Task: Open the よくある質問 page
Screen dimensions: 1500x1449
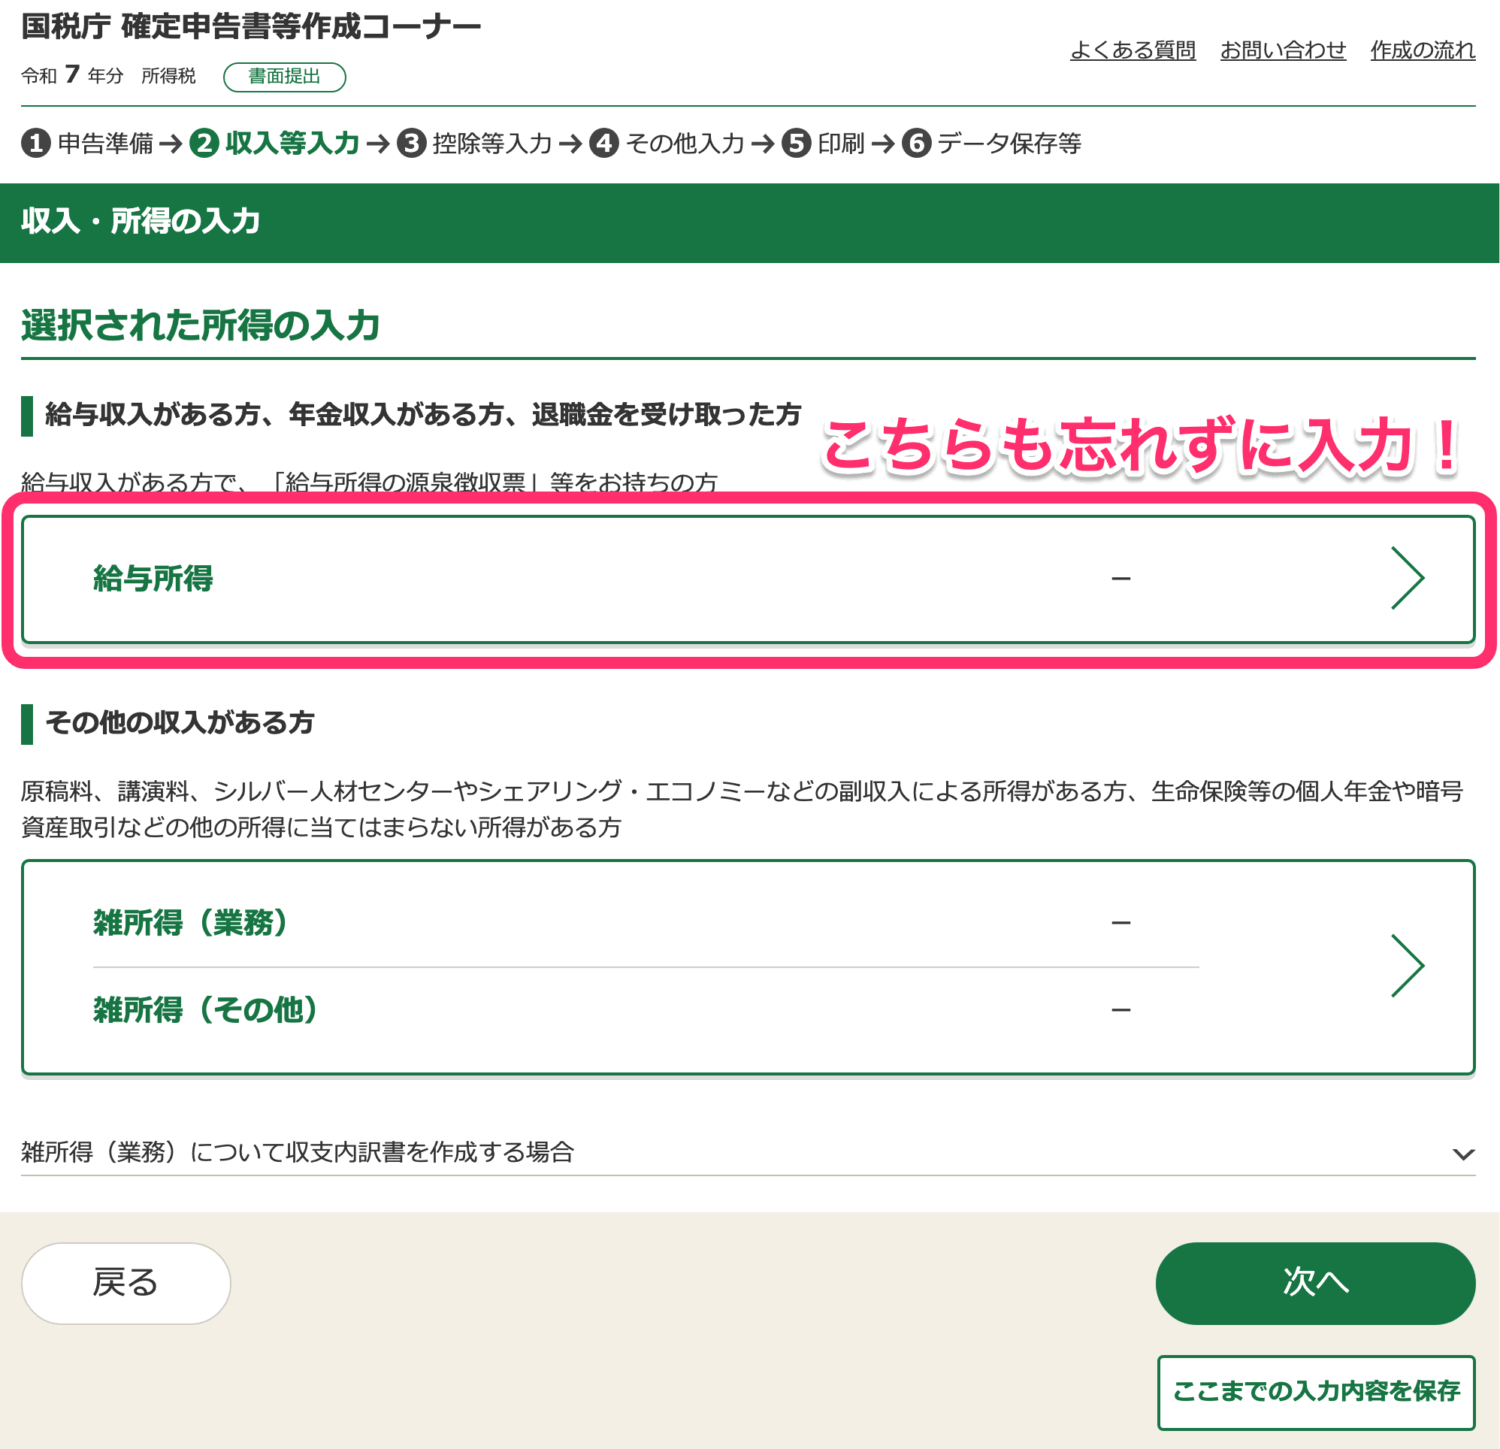Action: point(1134,50)
